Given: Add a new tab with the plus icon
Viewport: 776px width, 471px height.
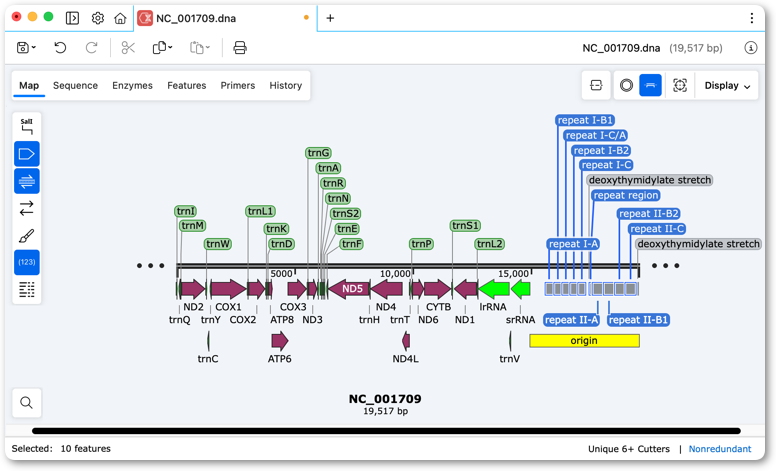Looking at the screenshot, I should click(x=330, y=18).
